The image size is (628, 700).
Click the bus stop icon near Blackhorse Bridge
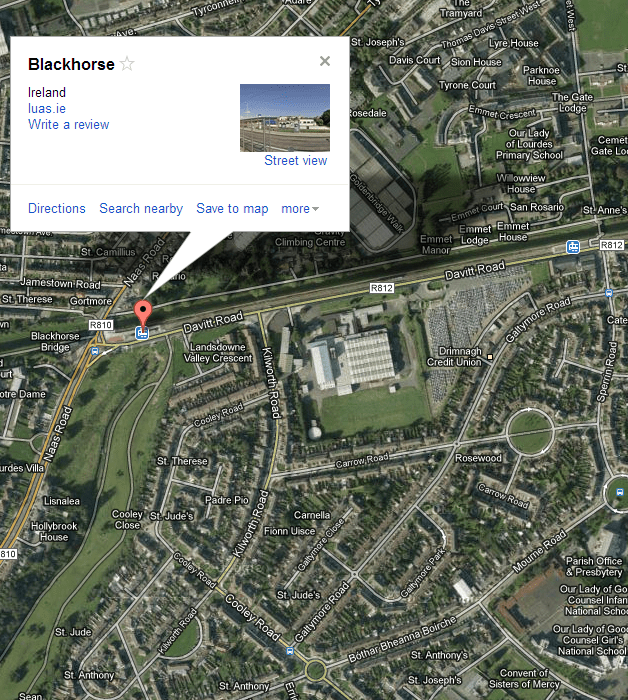point(95,351)
